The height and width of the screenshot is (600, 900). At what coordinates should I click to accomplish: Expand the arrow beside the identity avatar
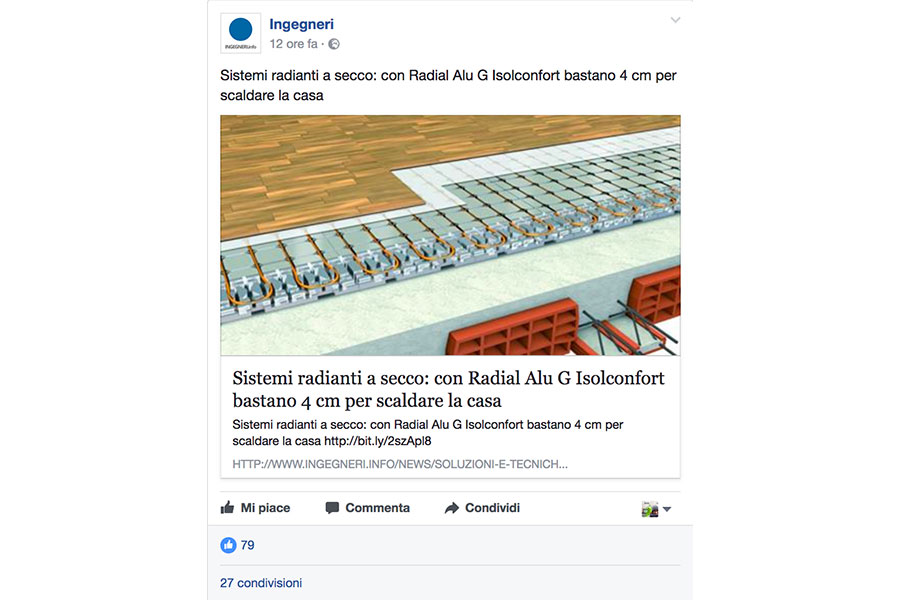point(666,509)
